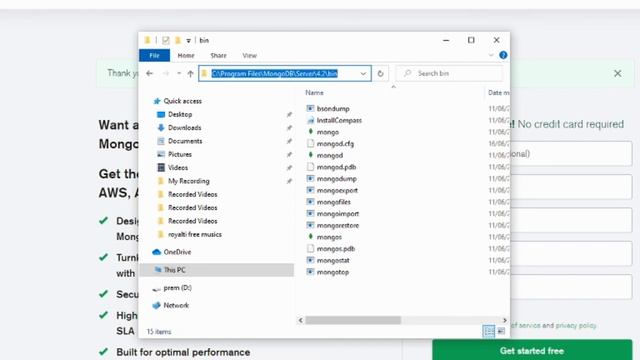The image size is (640, 360).
Task: Select the mongoimport file icon
Action: (x=310, y=213)
